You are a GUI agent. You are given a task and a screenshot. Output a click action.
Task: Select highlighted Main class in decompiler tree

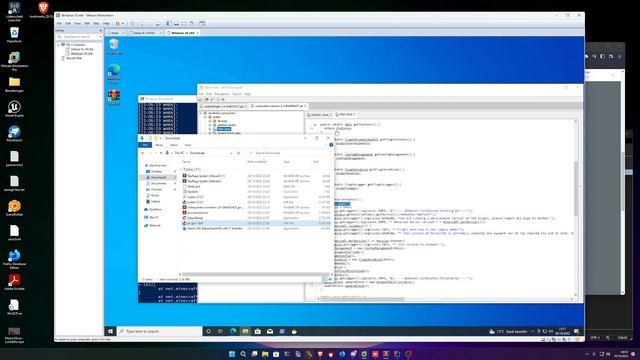(224, 129)
